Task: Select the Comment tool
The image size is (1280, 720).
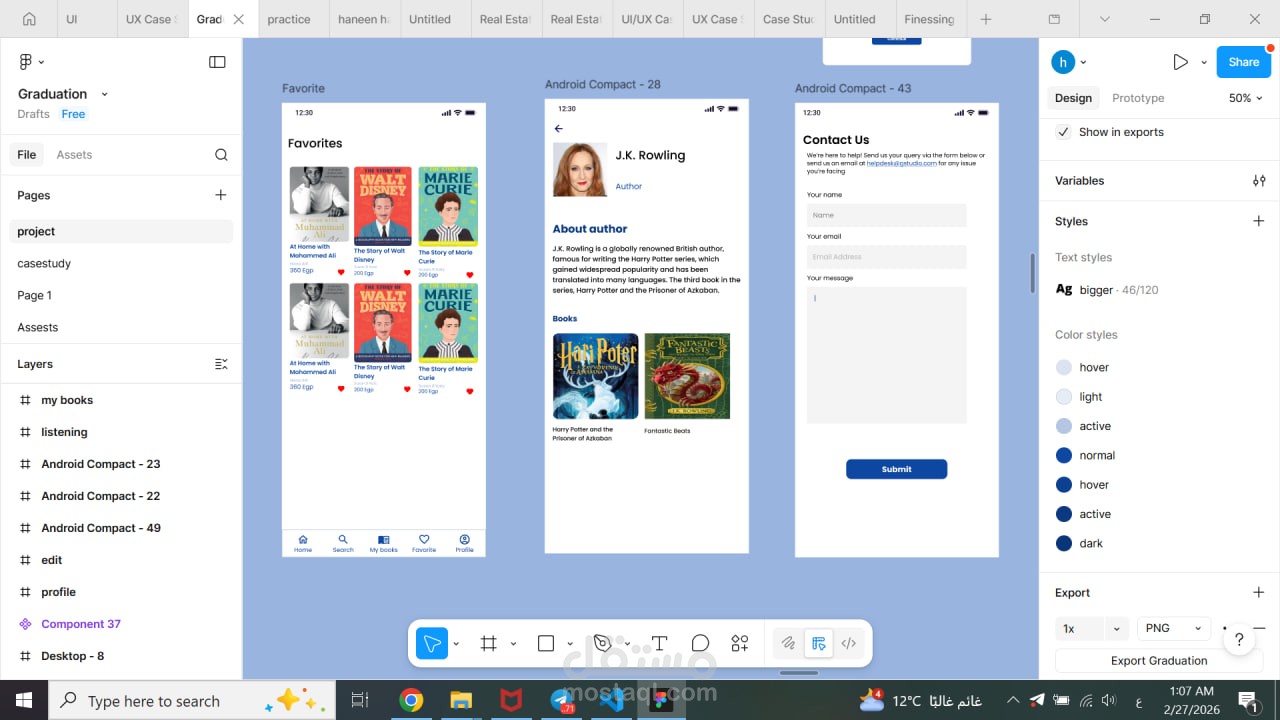Action: tap(700, 643)
